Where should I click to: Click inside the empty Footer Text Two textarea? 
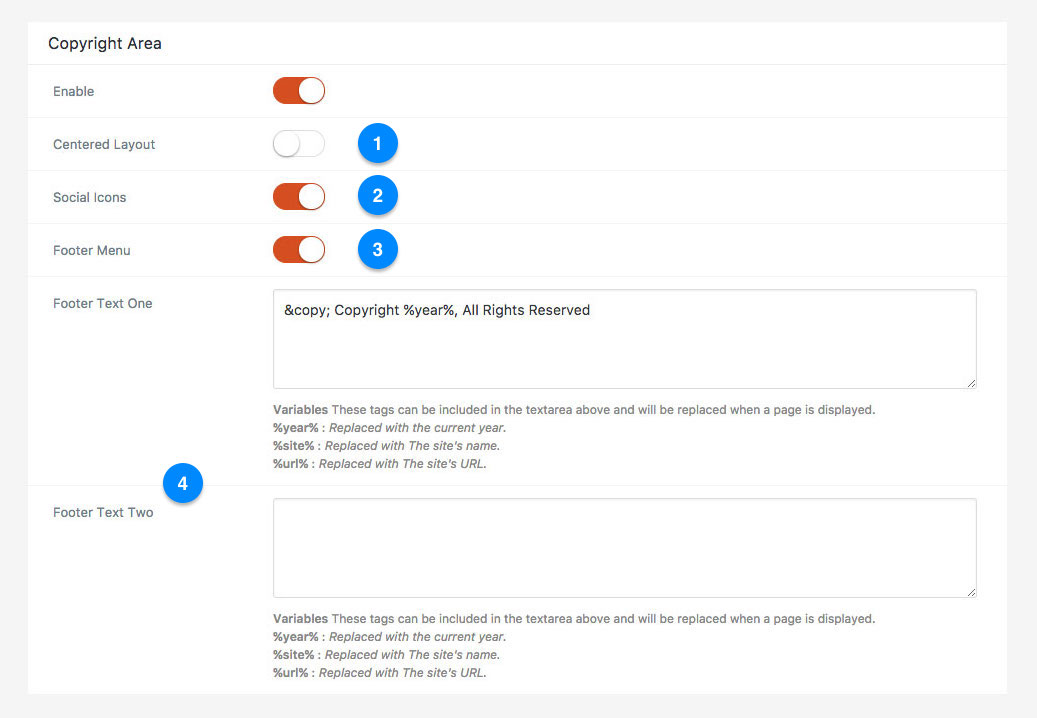pyautogui.click(x=624, y=548)
